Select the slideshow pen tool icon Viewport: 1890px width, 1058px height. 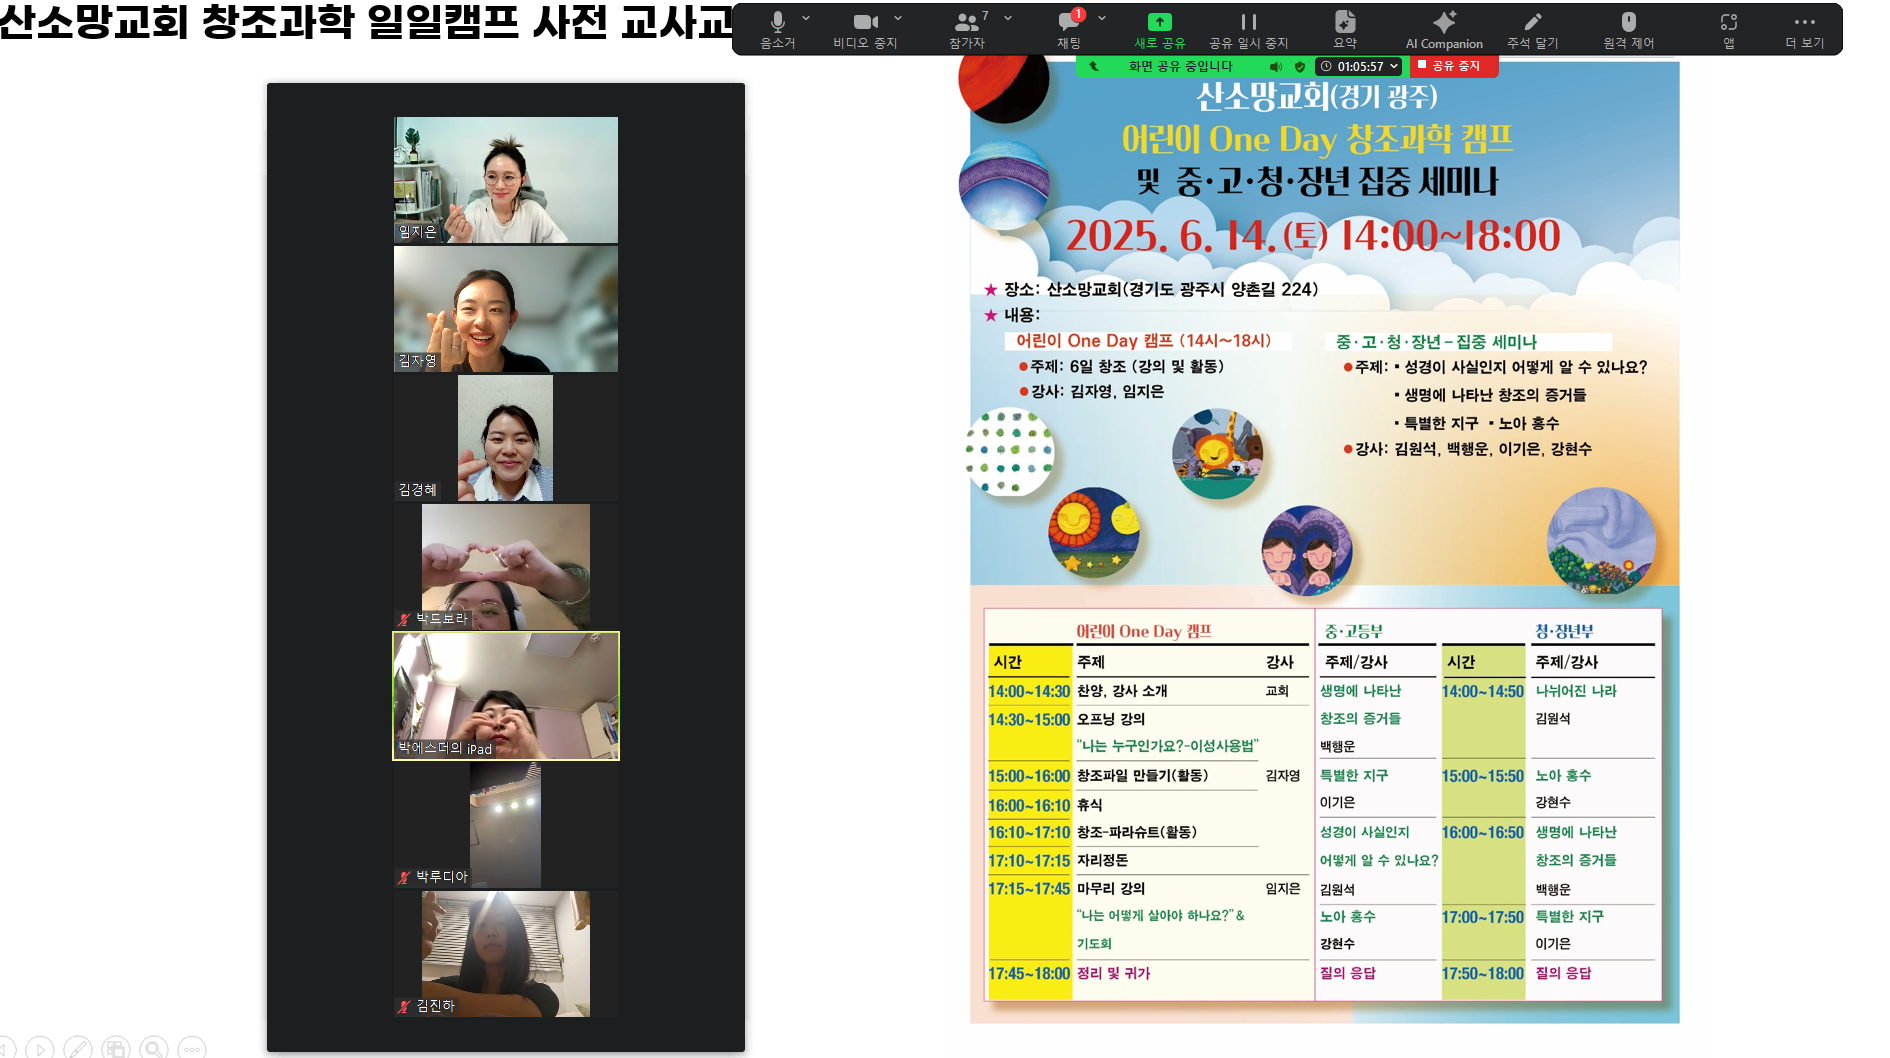point(78,1047)
